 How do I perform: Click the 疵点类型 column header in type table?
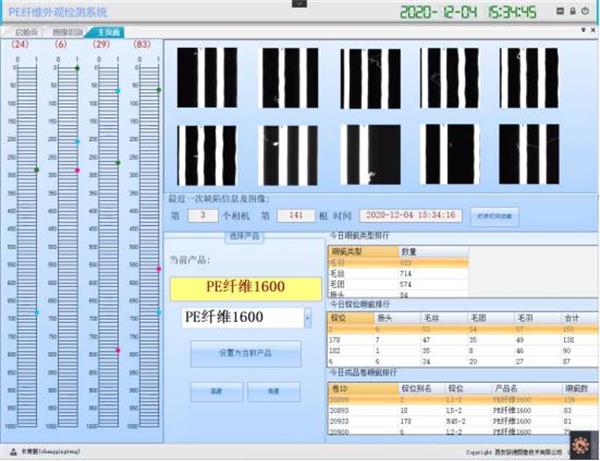(x=363, y=252)
